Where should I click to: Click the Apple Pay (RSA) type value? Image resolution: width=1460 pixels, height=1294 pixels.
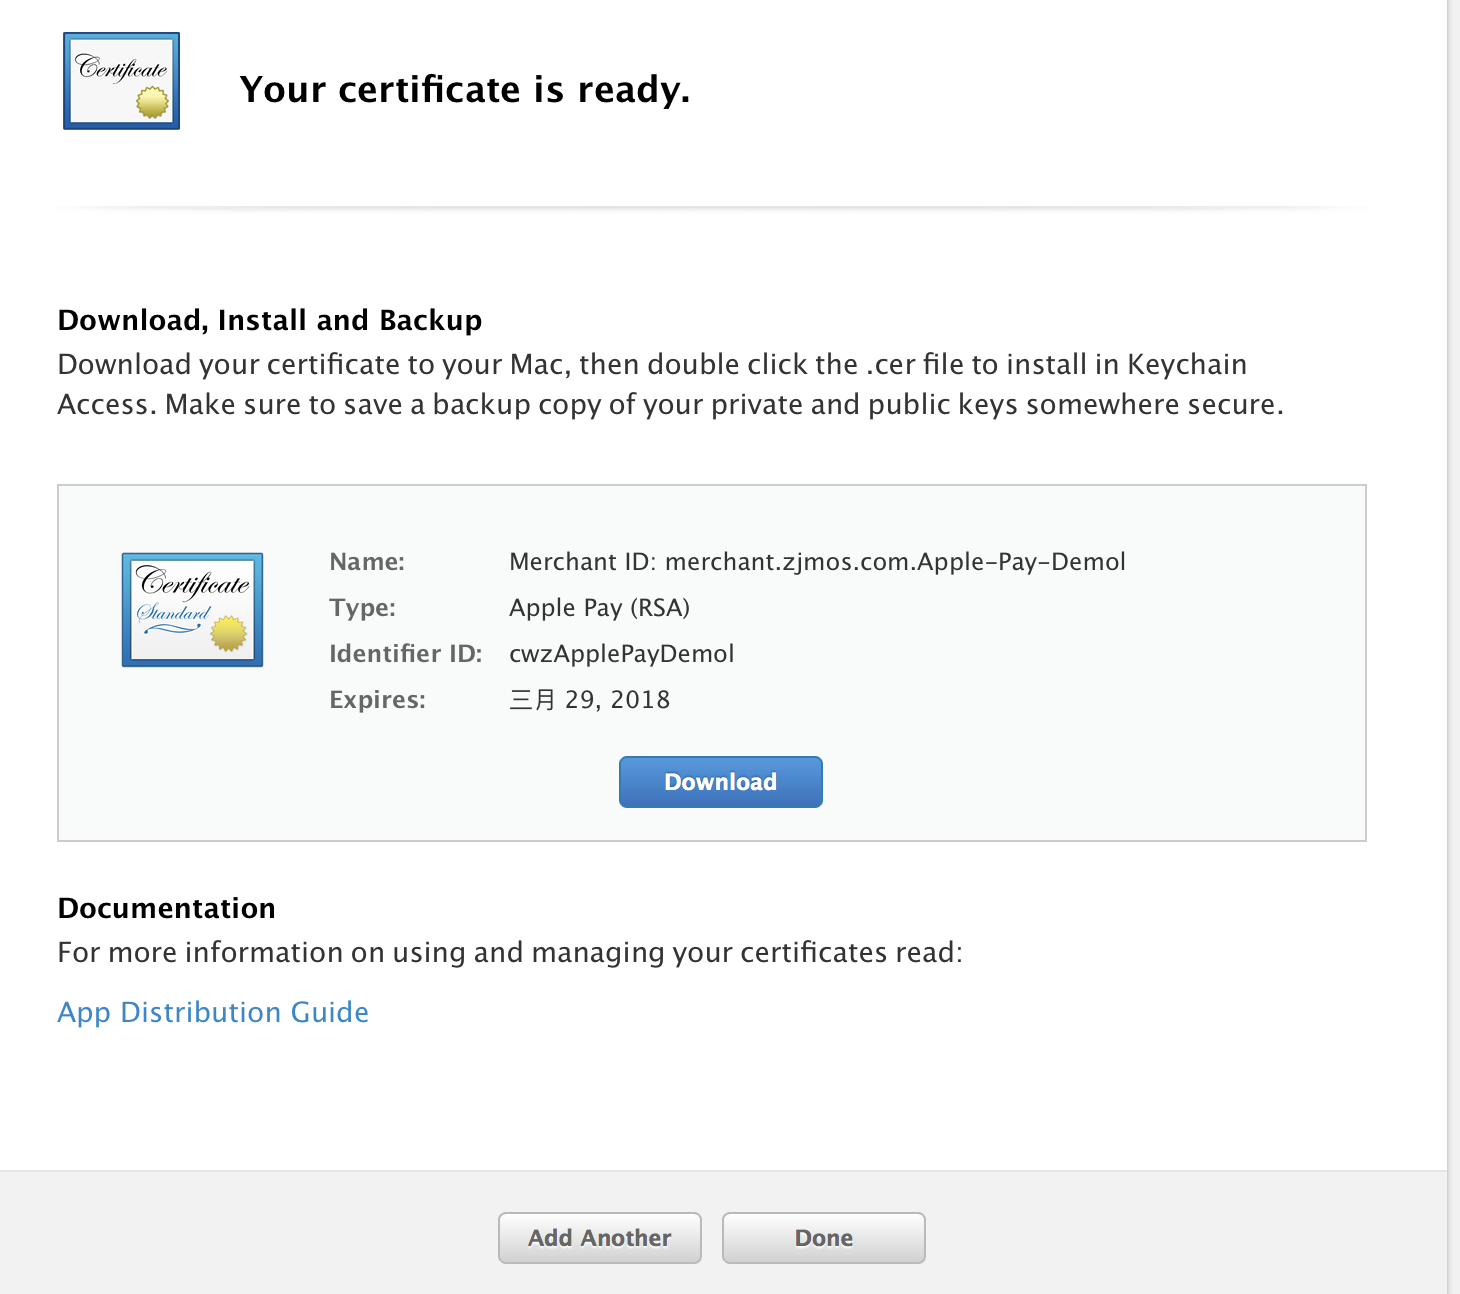pyautogui.click(x=599, y=608)
